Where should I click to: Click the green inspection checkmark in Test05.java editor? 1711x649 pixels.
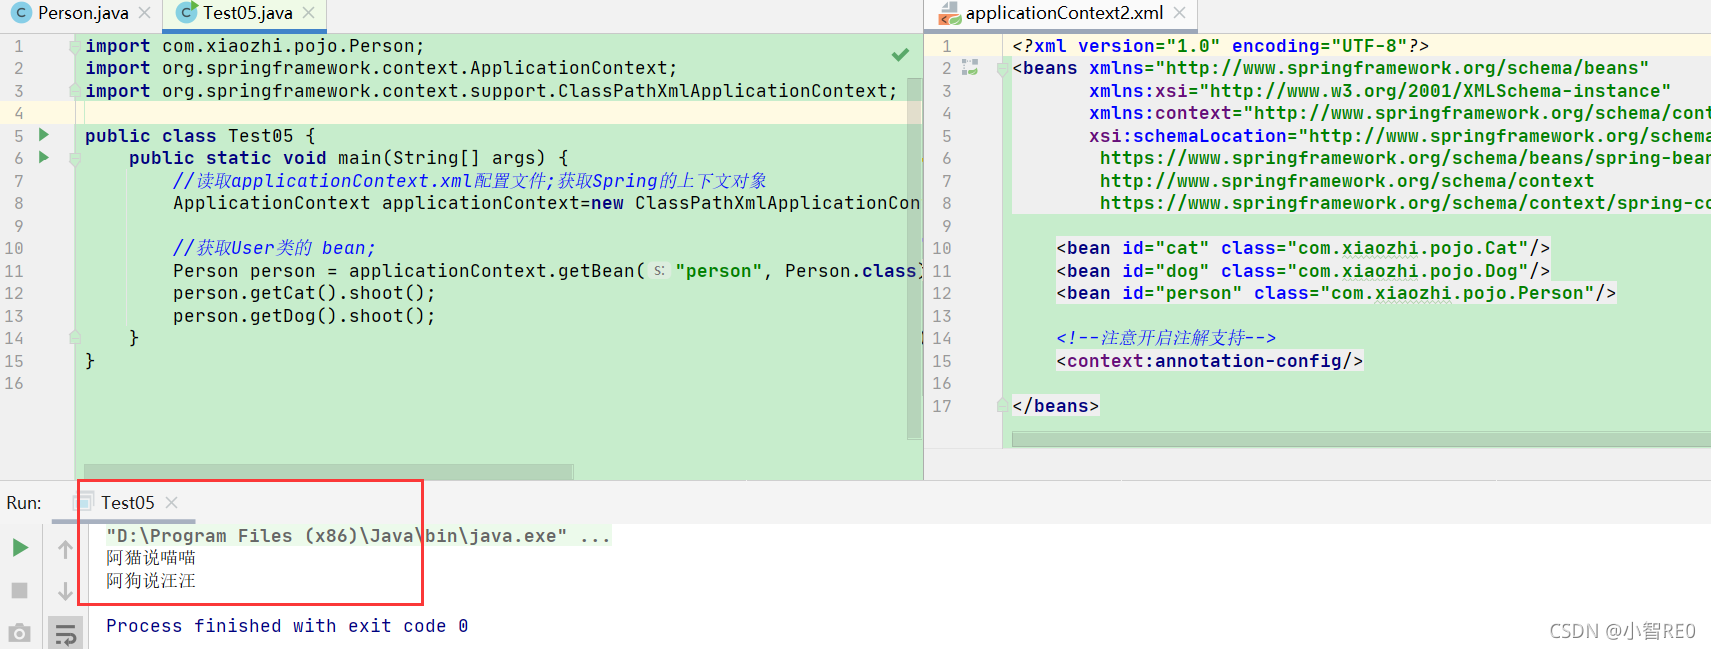[x=900, y=54]
